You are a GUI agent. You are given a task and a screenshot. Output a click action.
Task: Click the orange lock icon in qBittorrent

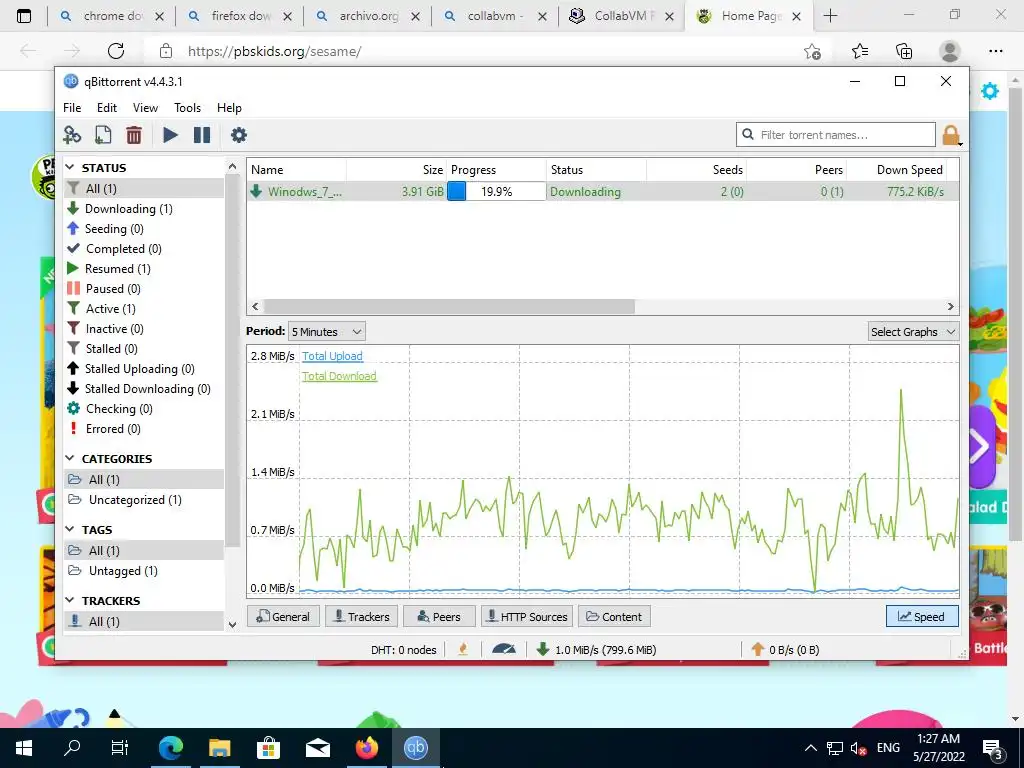pos(951,135)
